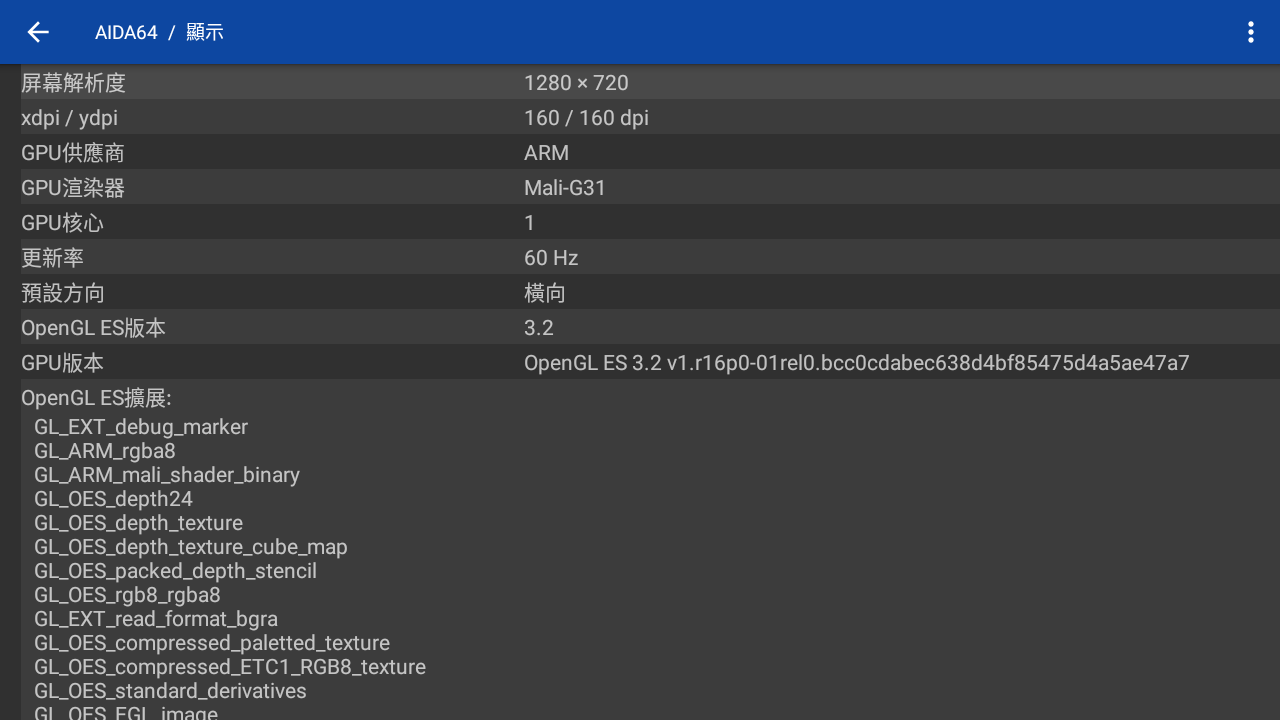Click the GL_OES_packed_depth_stencil entry
The image size is (1280, 720).
(175, 571)
